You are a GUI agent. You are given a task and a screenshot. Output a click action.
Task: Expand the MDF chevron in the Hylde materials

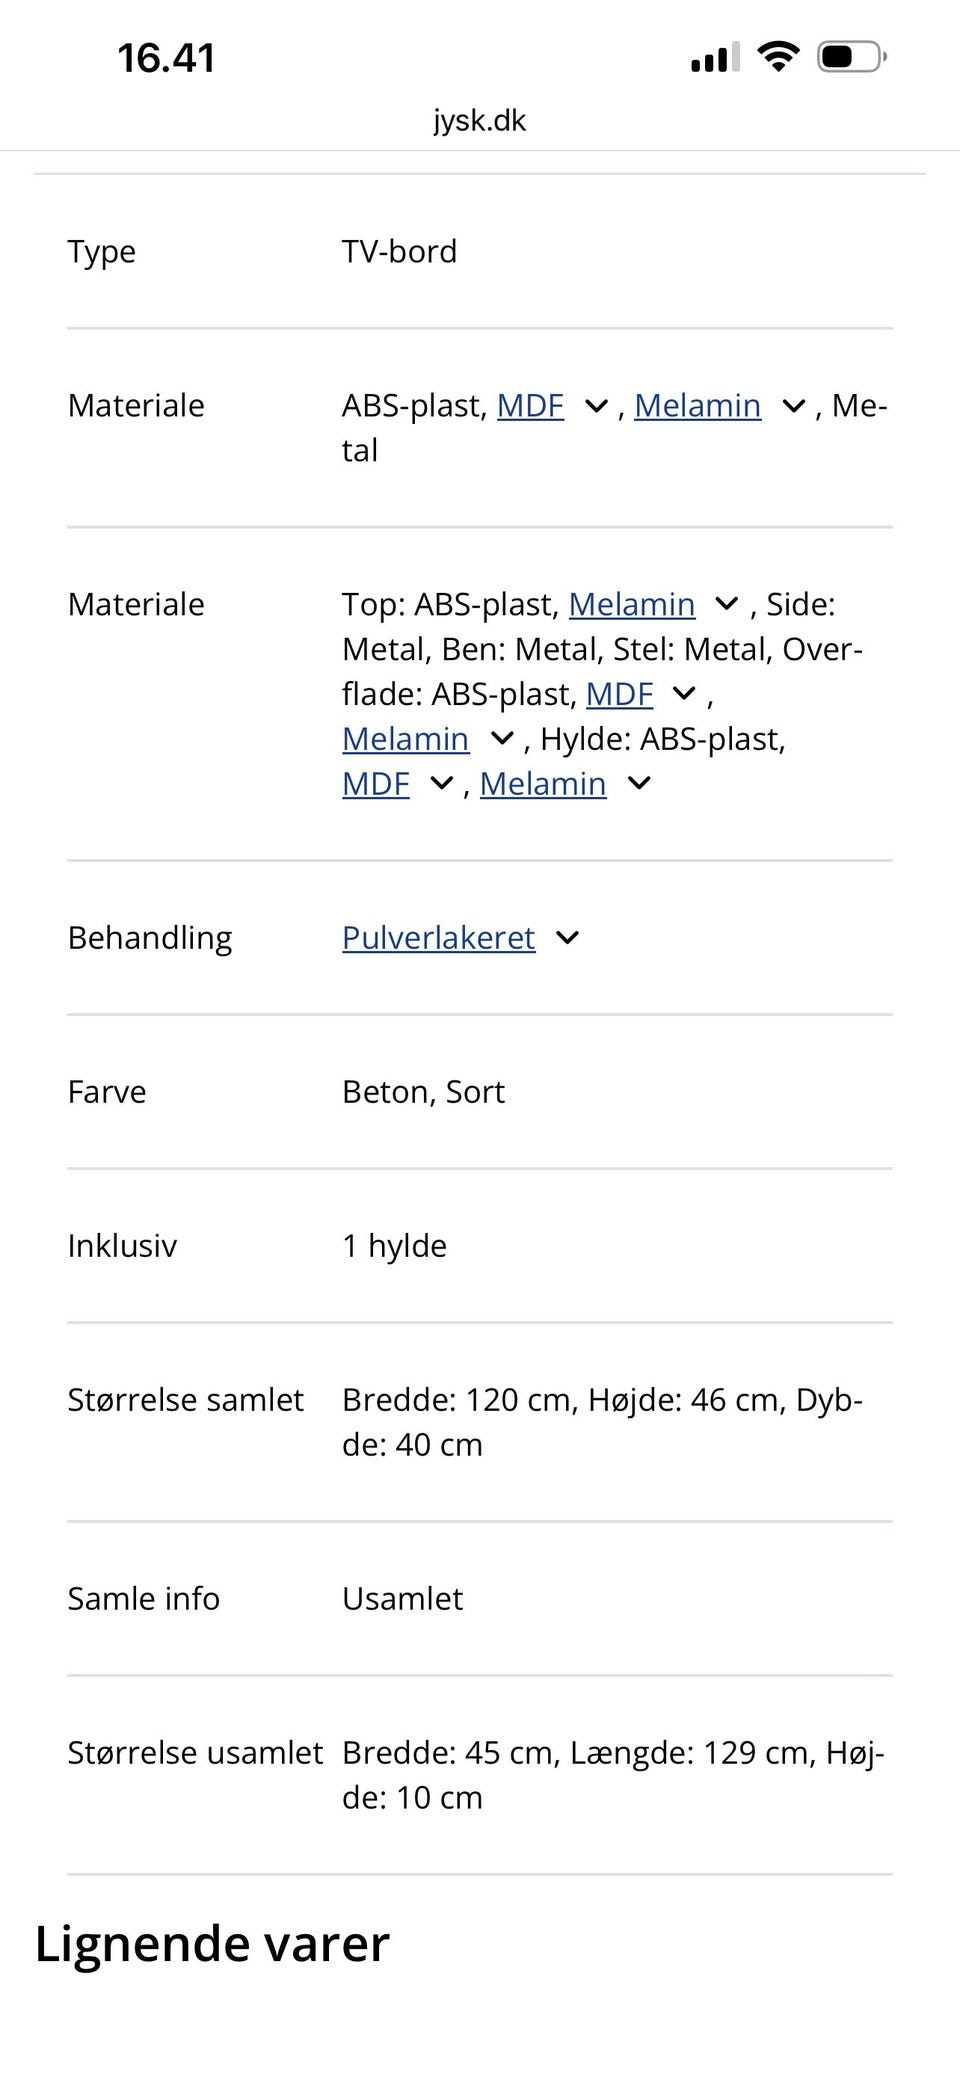440,784
